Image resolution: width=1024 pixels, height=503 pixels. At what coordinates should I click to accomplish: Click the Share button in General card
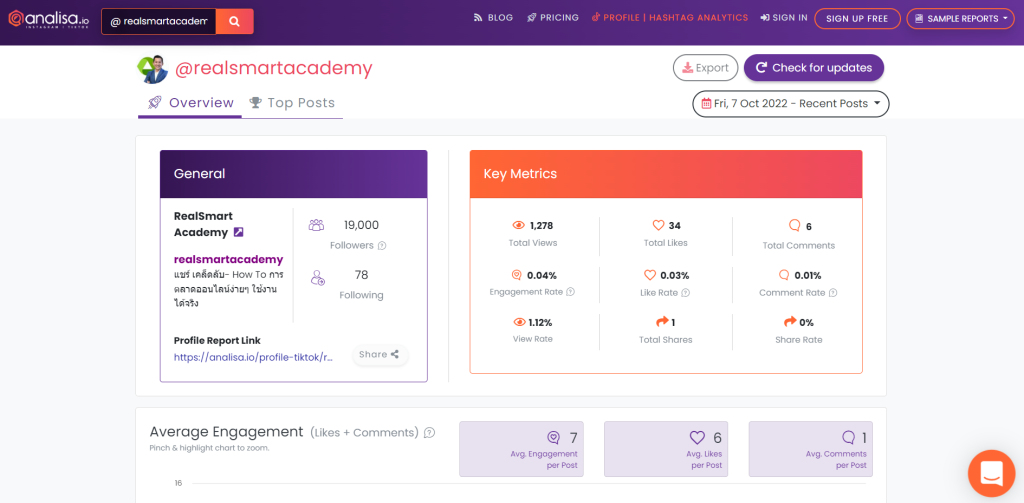[379, 354]
